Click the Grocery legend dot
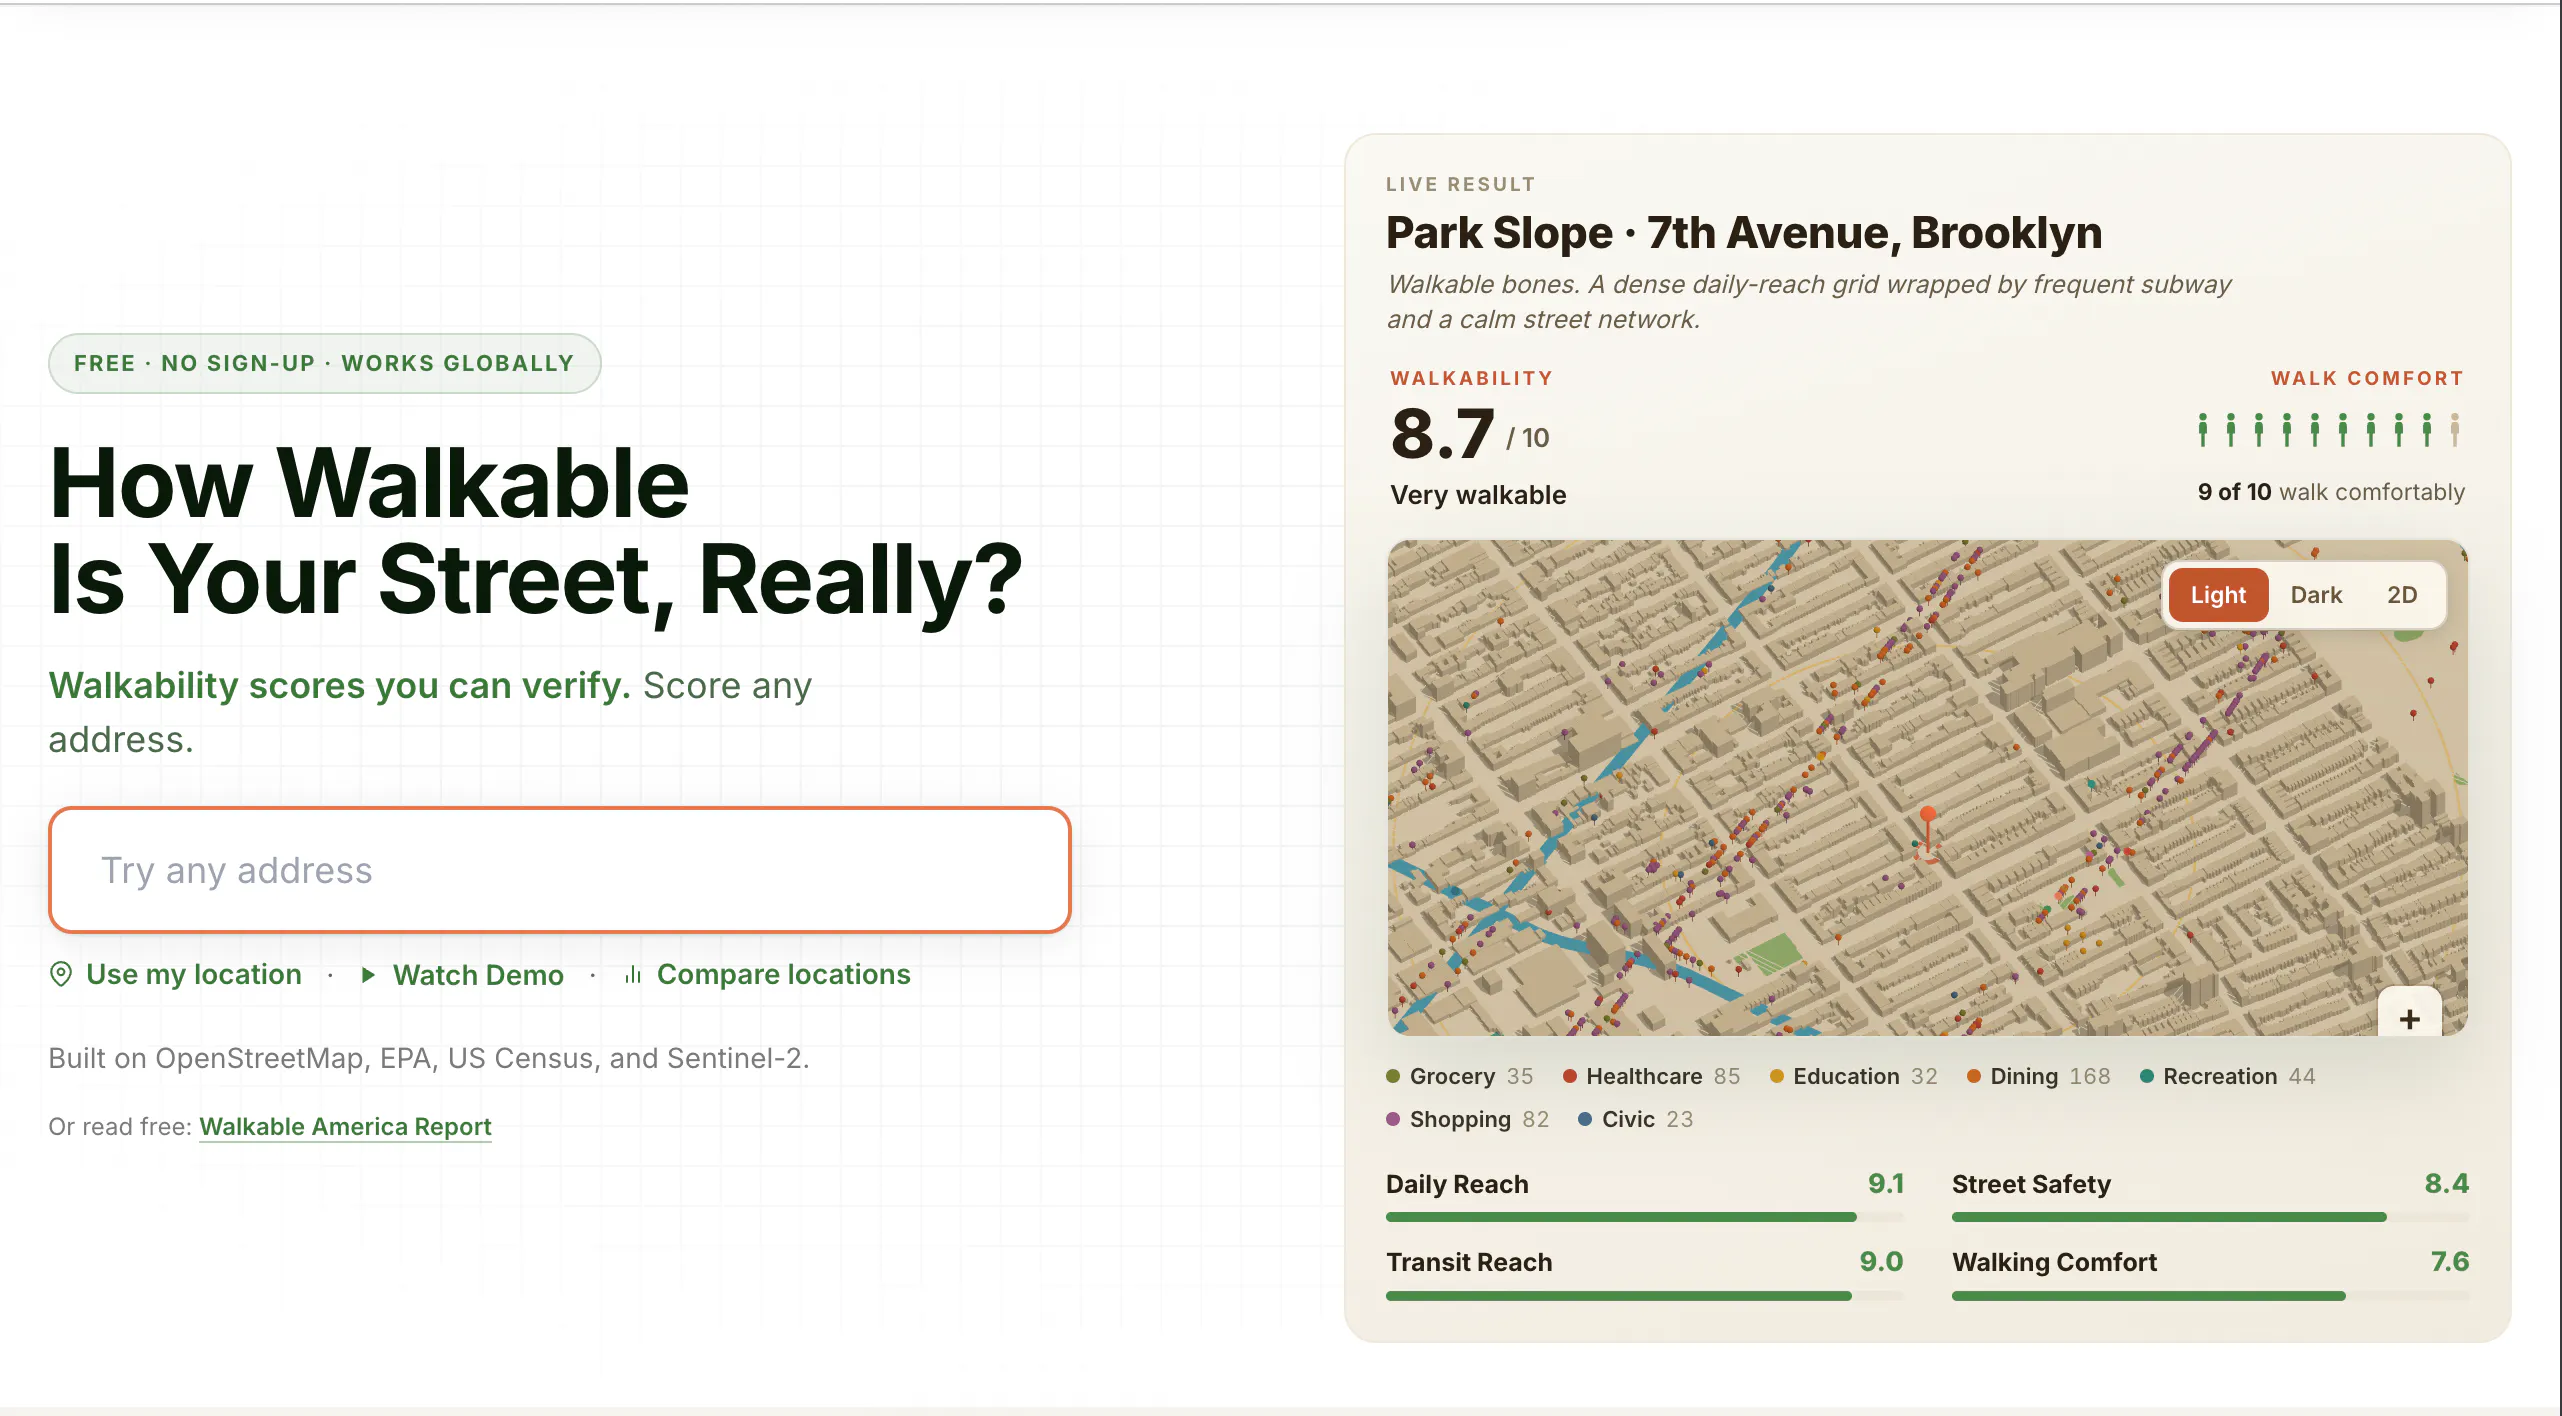This screenshot has width=2562, height=1416. click(x=1393, y=1076)
